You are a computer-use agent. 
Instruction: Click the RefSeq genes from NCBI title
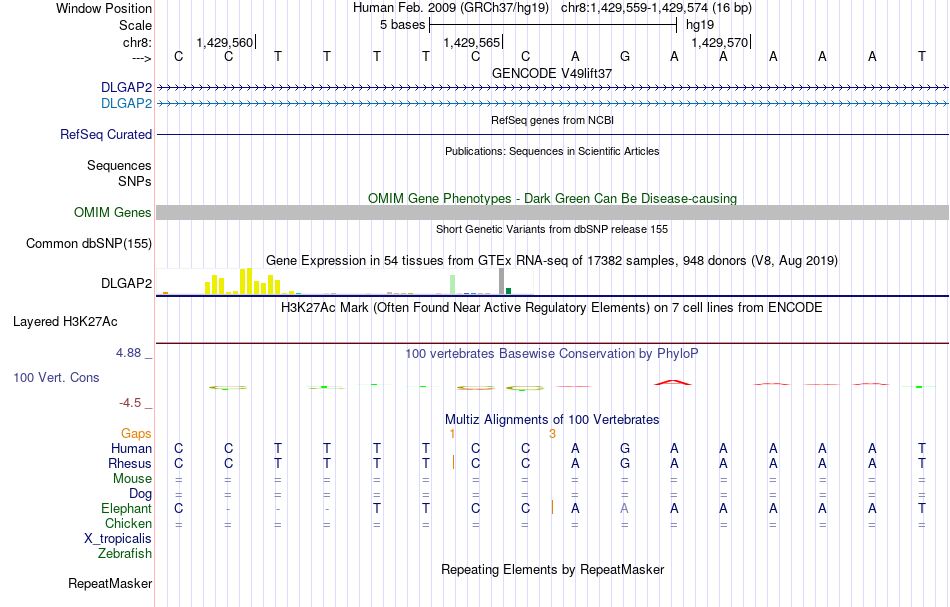point(552,120)
